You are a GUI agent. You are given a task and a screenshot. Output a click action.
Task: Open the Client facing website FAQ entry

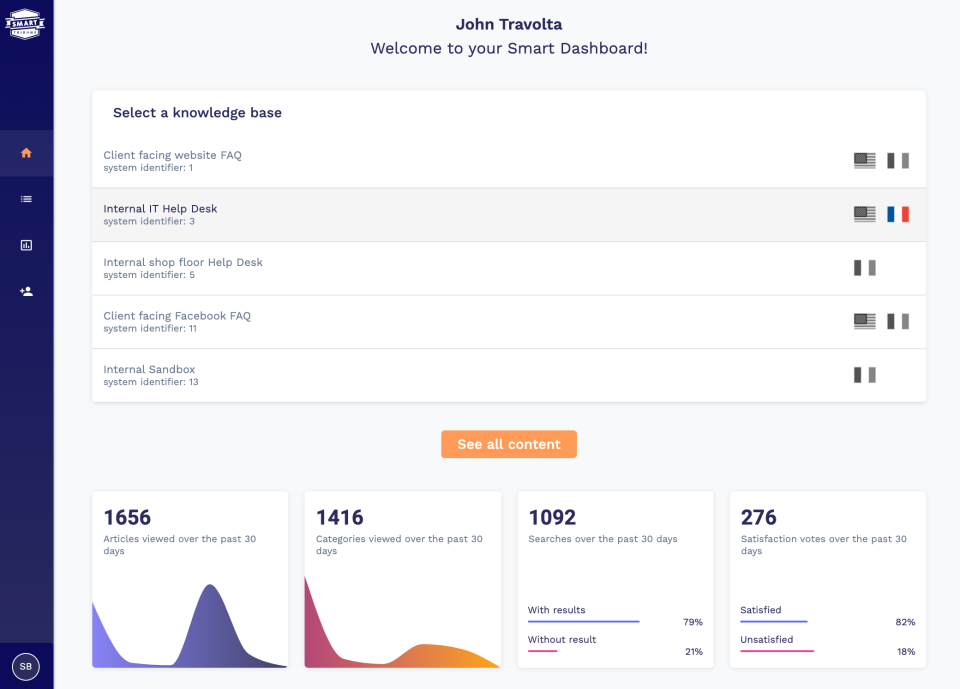400,161
